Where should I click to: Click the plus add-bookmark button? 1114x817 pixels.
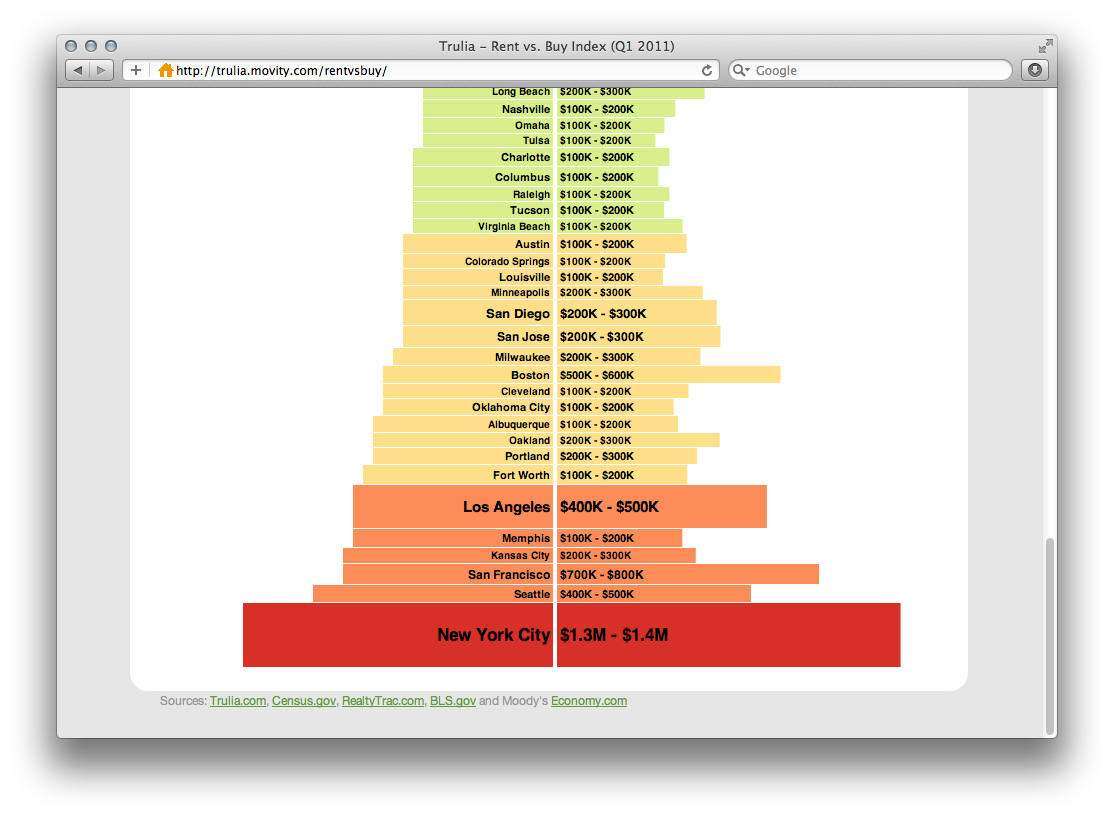click(x=136, y=70)
